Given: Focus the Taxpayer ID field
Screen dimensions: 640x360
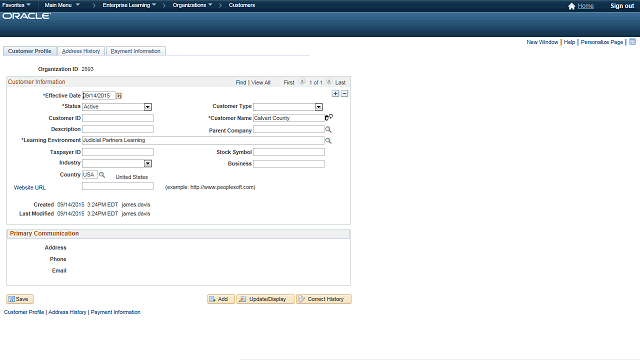Looking at the screenshot, I should tap(118, 152).
